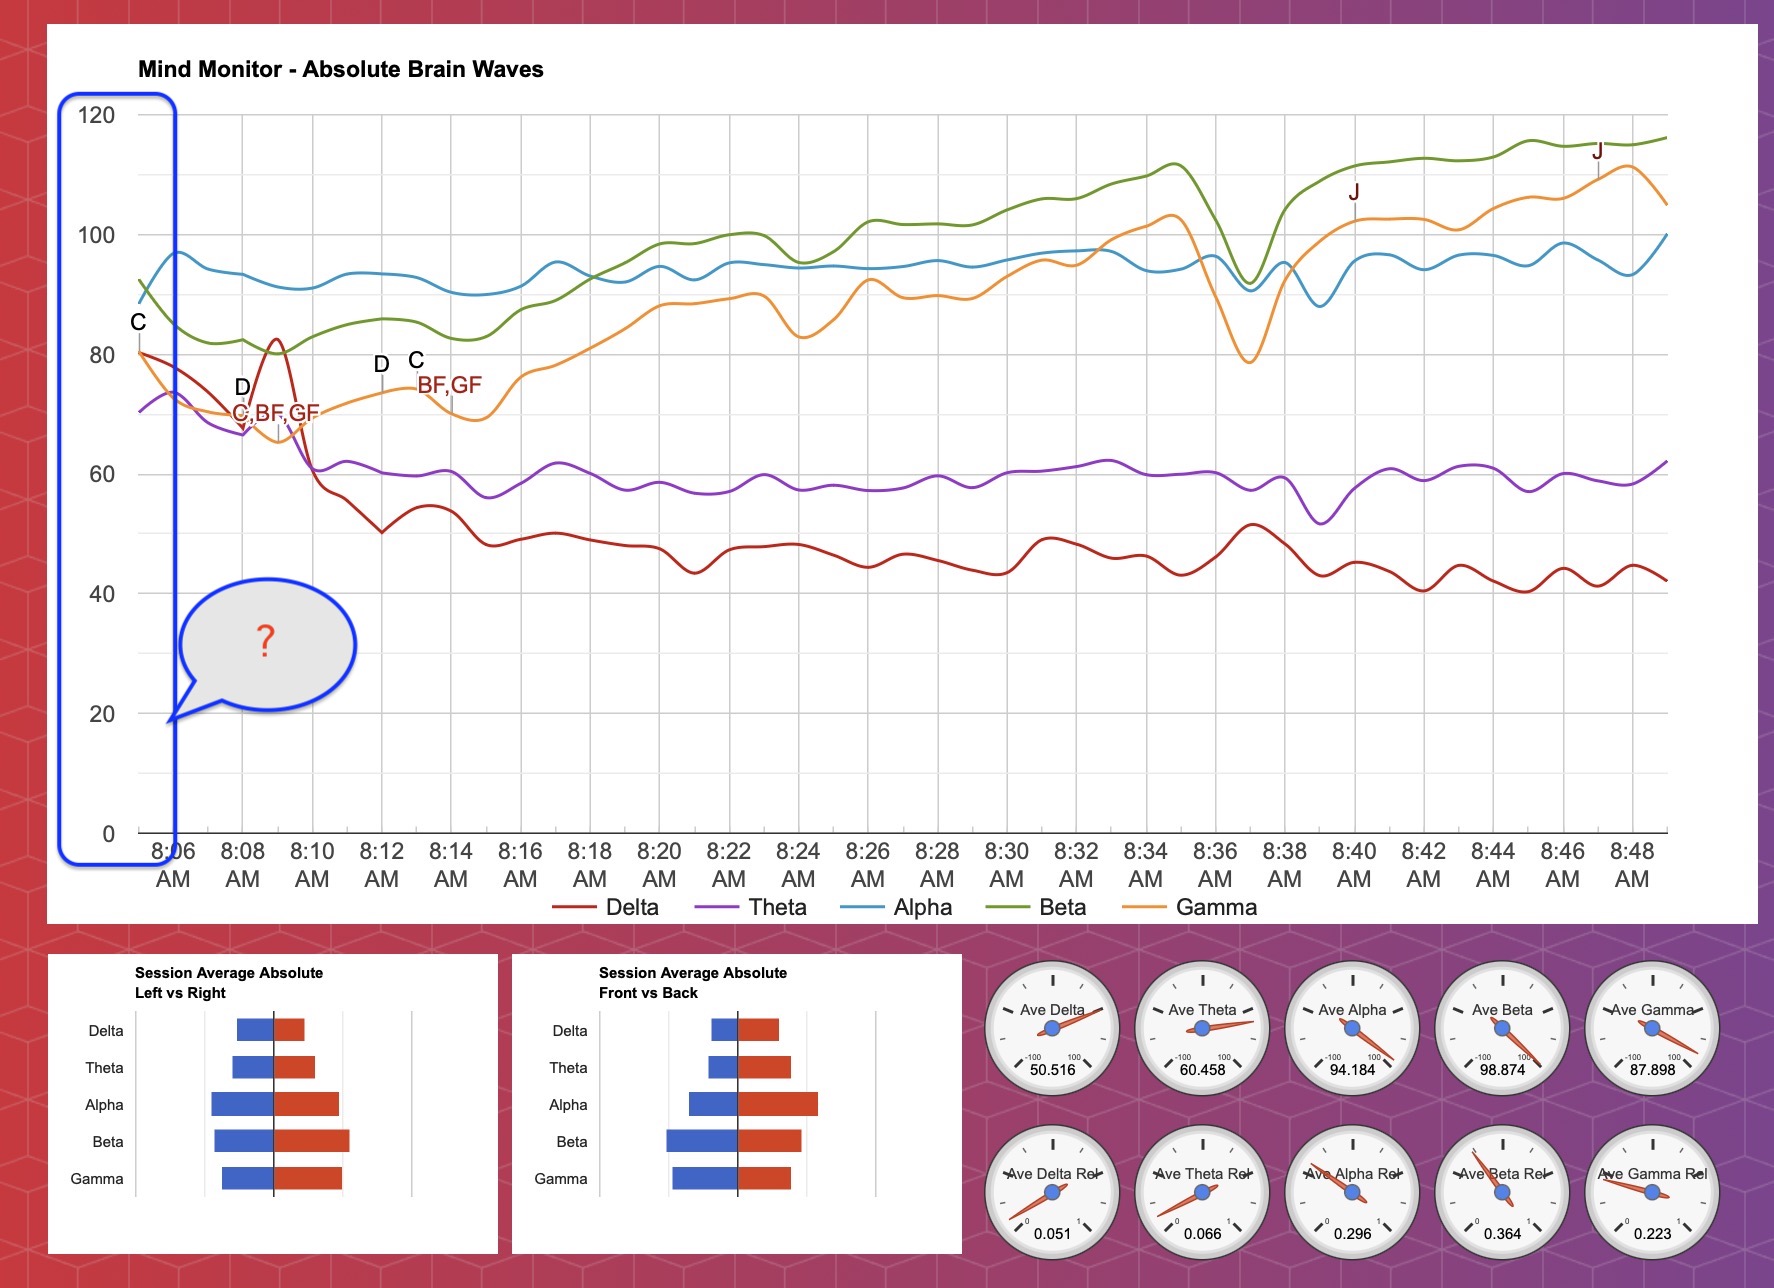1774x1288 pixels.
Task: Click the blue Beta bar in Front vs Back chart
Action: [x=702, y=1141]
